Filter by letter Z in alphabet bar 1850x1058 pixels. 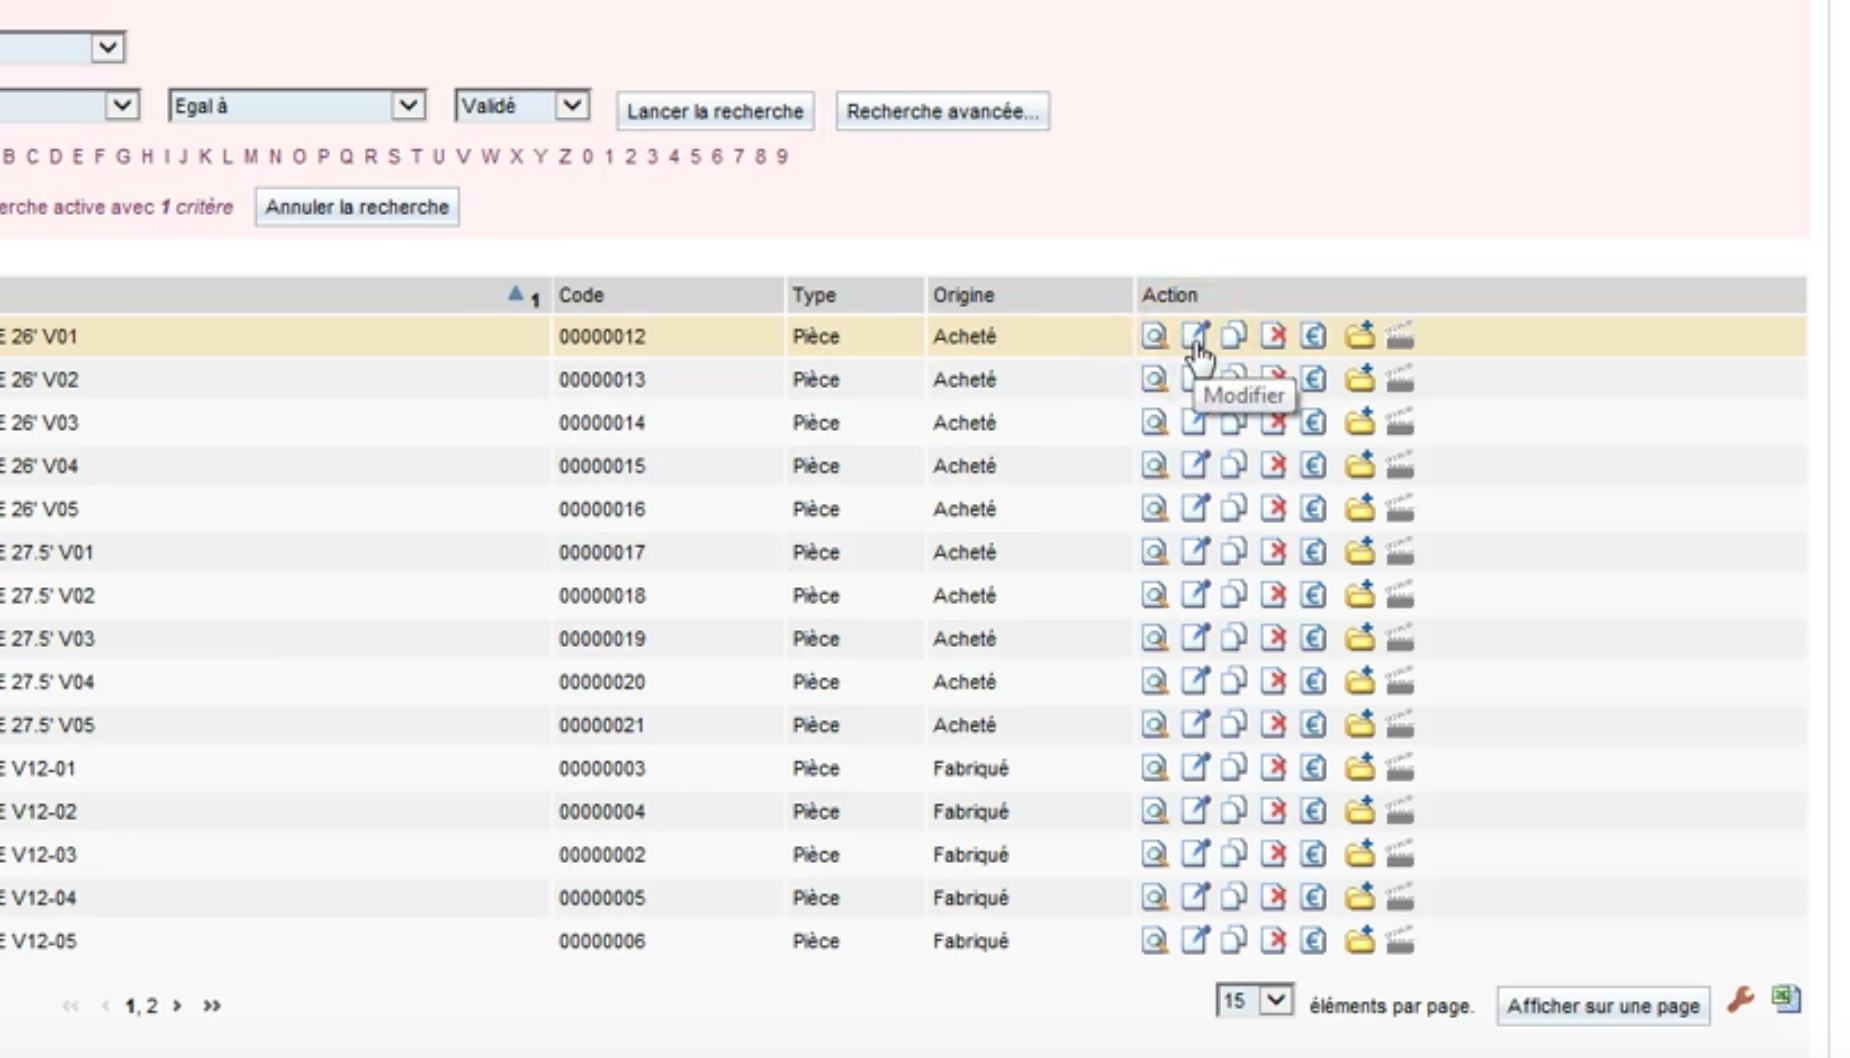pos(564,157)
